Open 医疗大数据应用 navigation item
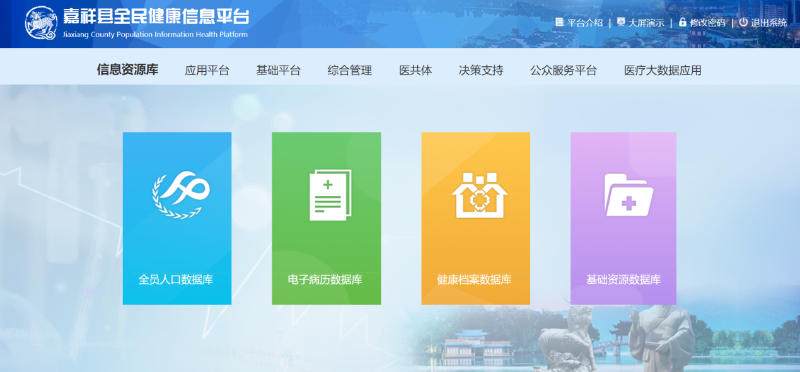 (x=663, y=70)
